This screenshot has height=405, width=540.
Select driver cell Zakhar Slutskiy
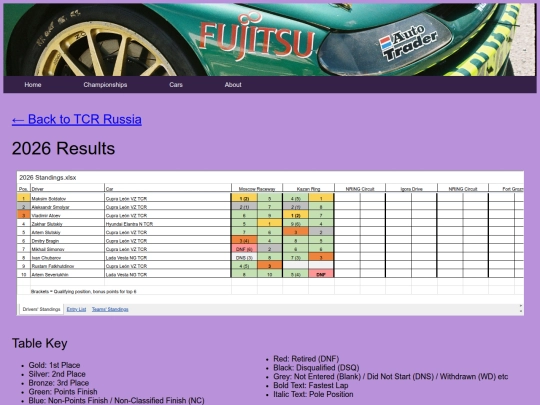(x=68, y=224)
